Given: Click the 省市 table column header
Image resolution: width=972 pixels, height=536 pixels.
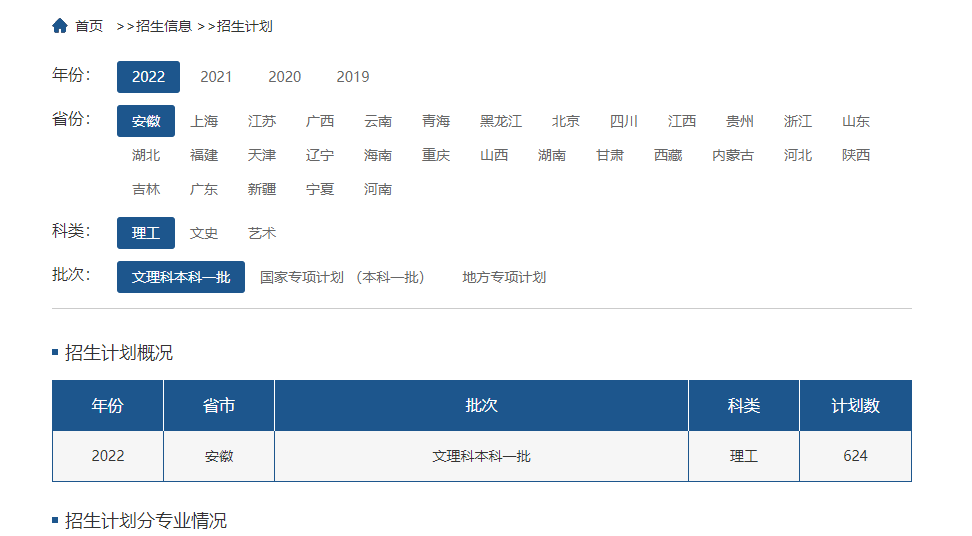Looking at the screenshot, I should pos(219,406).
